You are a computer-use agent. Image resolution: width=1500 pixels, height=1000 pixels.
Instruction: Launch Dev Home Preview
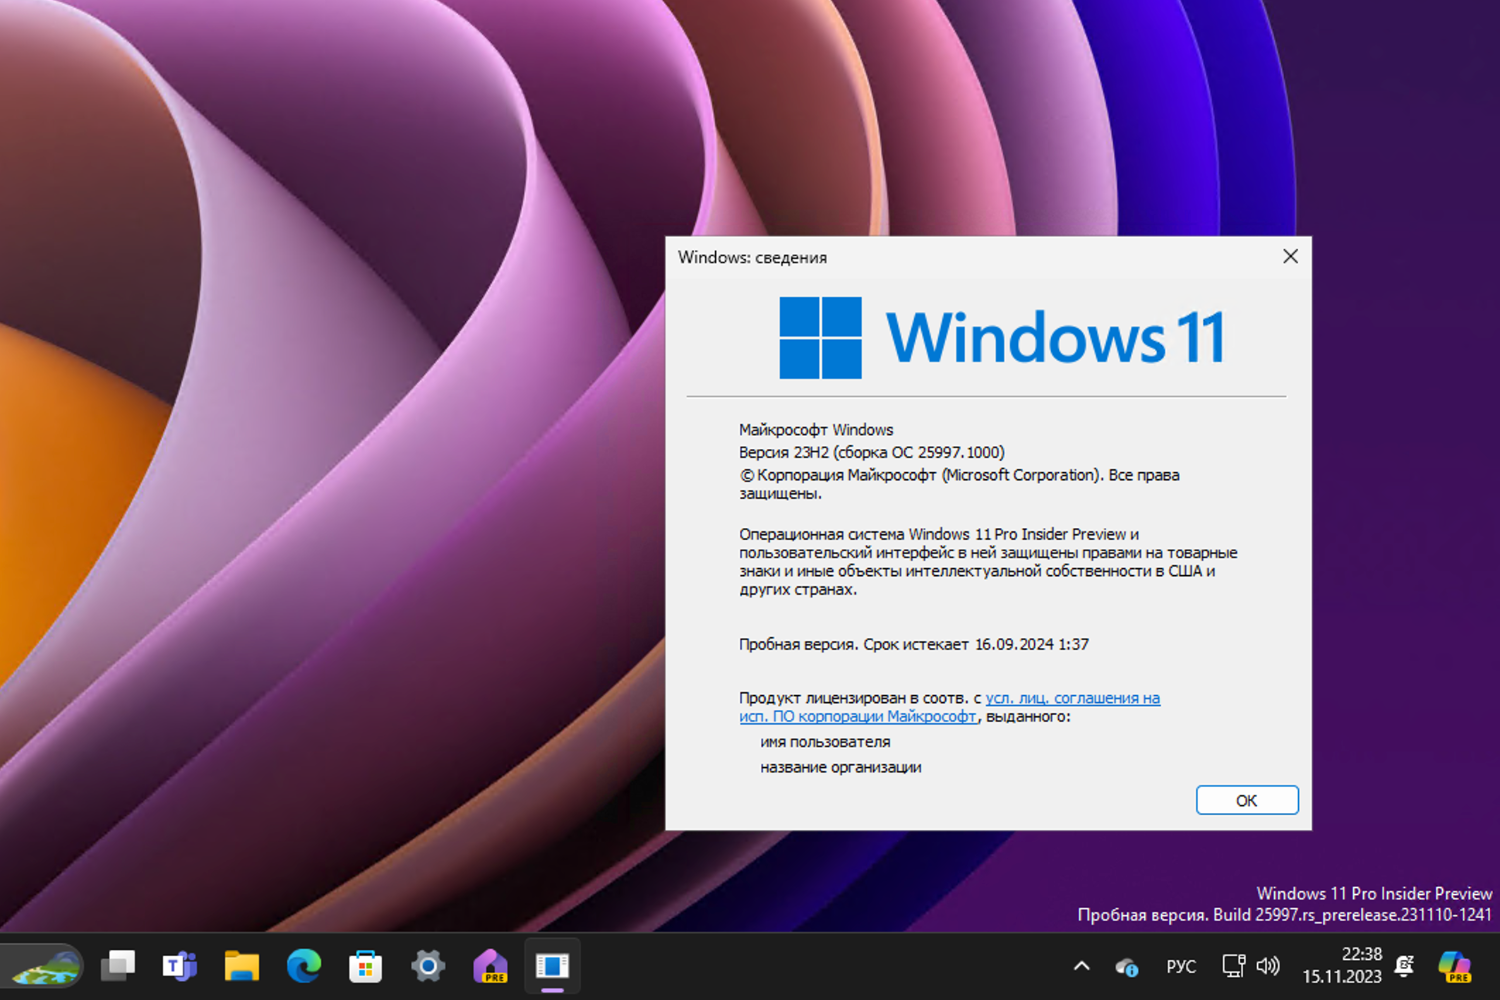[x=490, y=965]
